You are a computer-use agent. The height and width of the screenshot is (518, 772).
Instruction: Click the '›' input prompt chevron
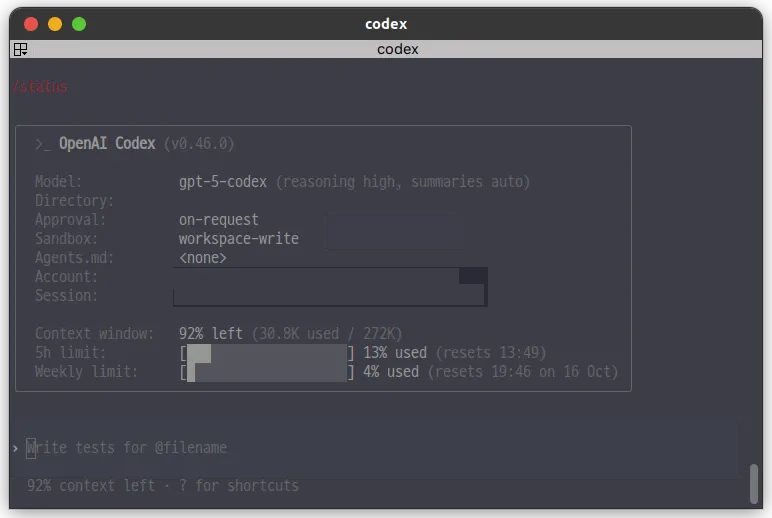[16, 448]
